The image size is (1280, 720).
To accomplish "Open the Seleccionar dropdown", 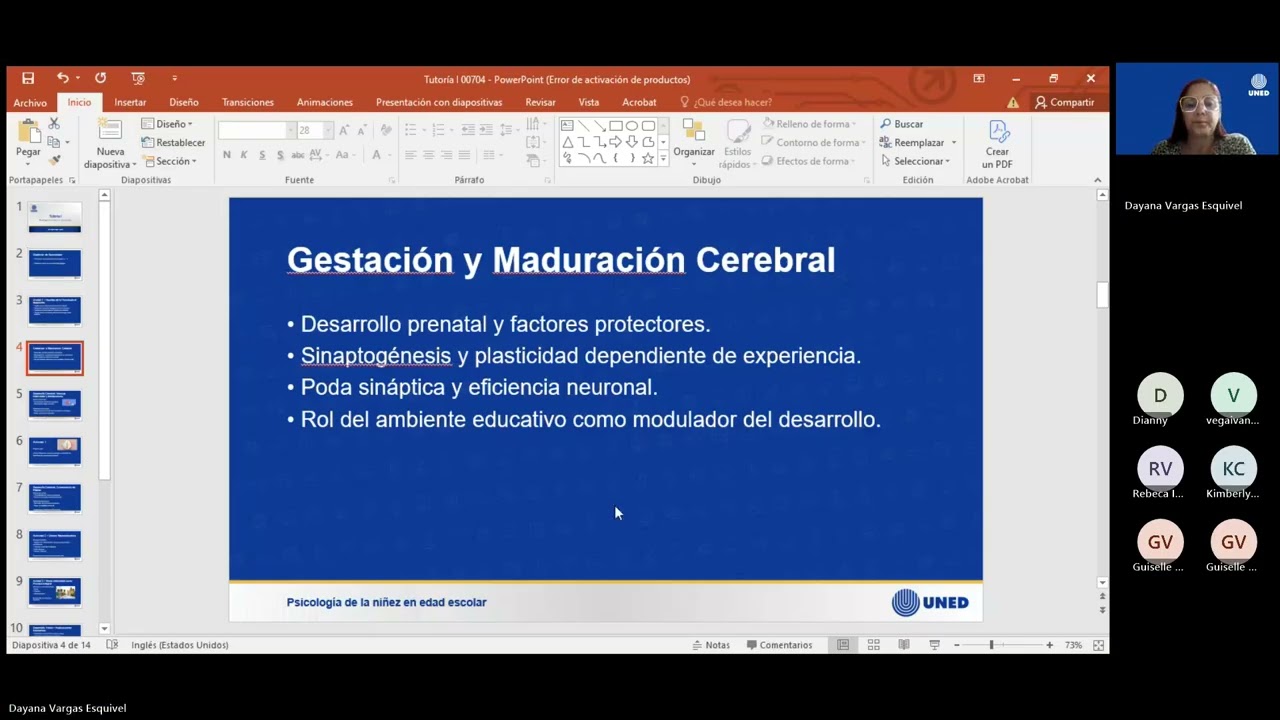I will 914,161.
